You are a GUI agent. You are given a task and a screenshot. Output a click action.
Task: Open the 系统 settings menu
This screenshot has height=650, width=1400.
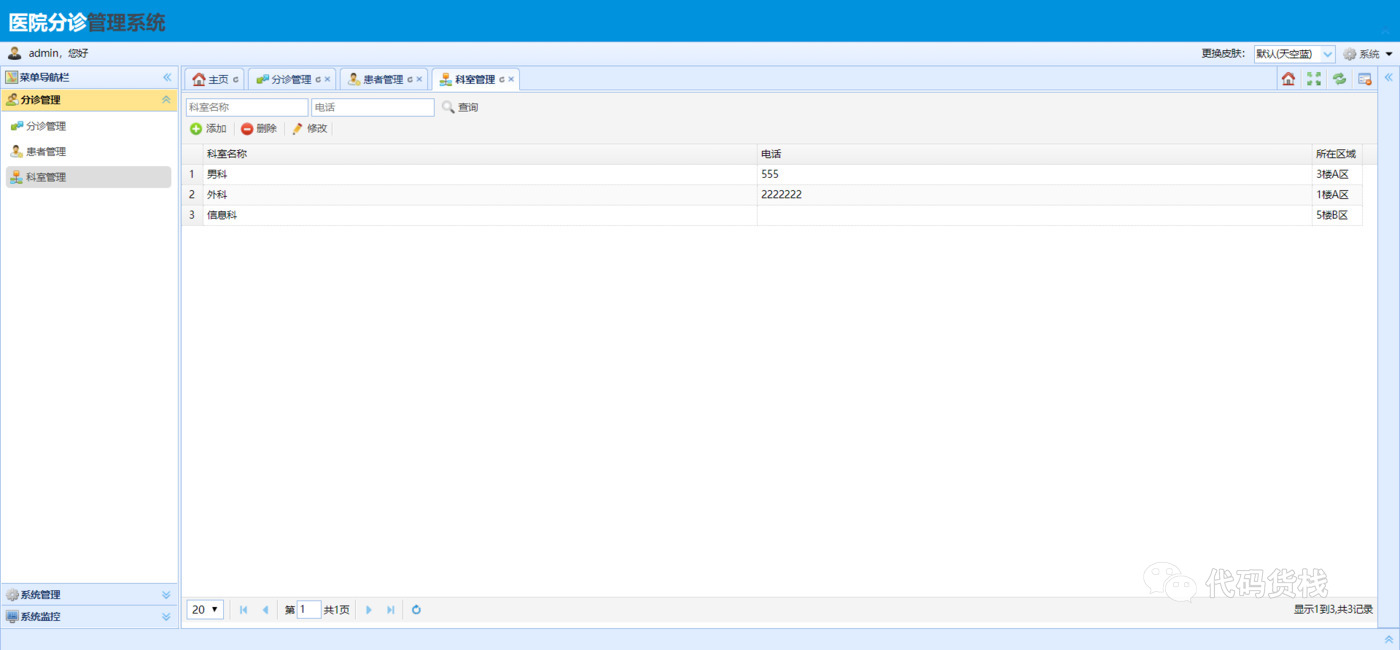(x=1367, y=54)
